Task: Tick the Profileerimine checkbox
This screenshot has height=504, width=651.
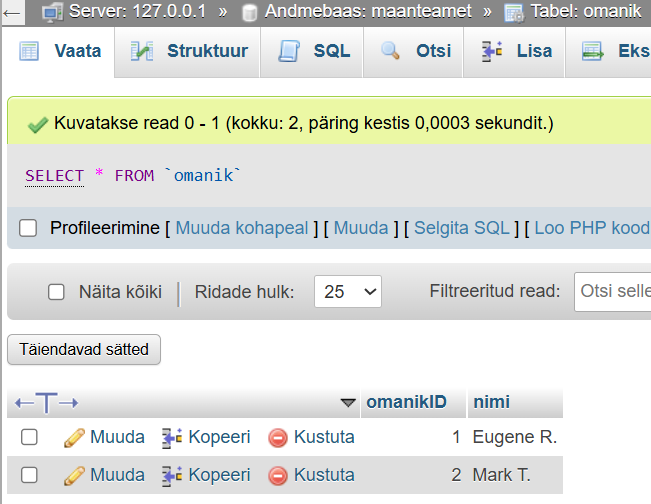Action: point(28,228)
